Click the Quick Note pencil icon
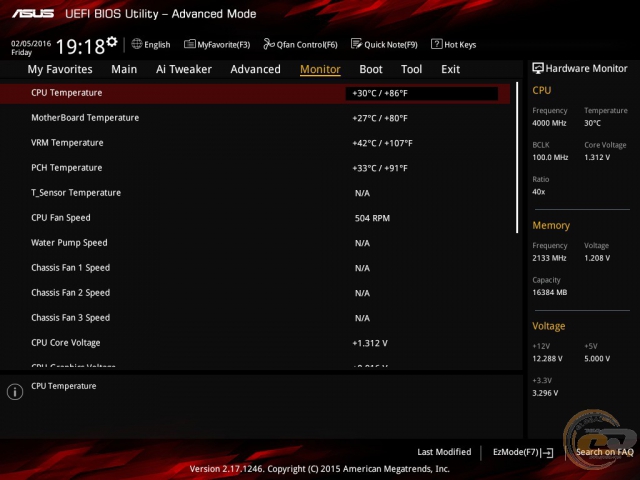640x480 pixels. coord(356,44)
